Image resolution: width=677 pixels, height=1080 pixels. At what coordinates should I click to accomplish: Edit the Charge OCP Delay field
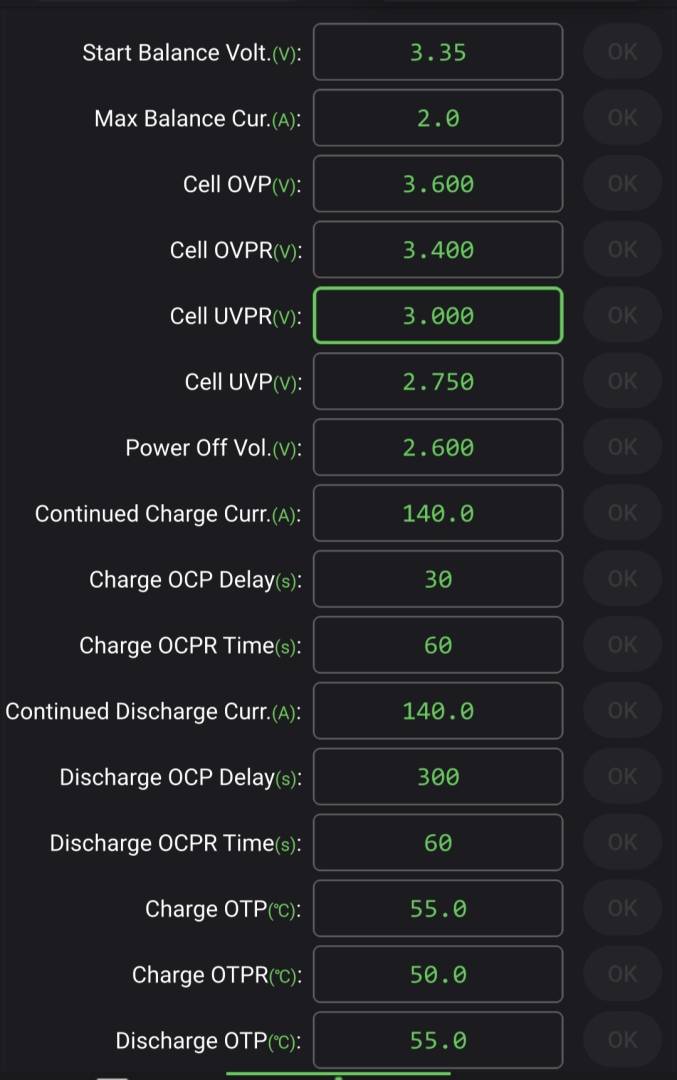coord(438,579)
